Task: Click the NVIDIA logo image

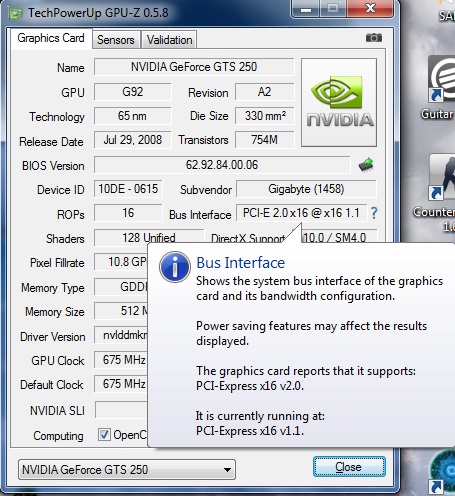Action: coord(339,102)
